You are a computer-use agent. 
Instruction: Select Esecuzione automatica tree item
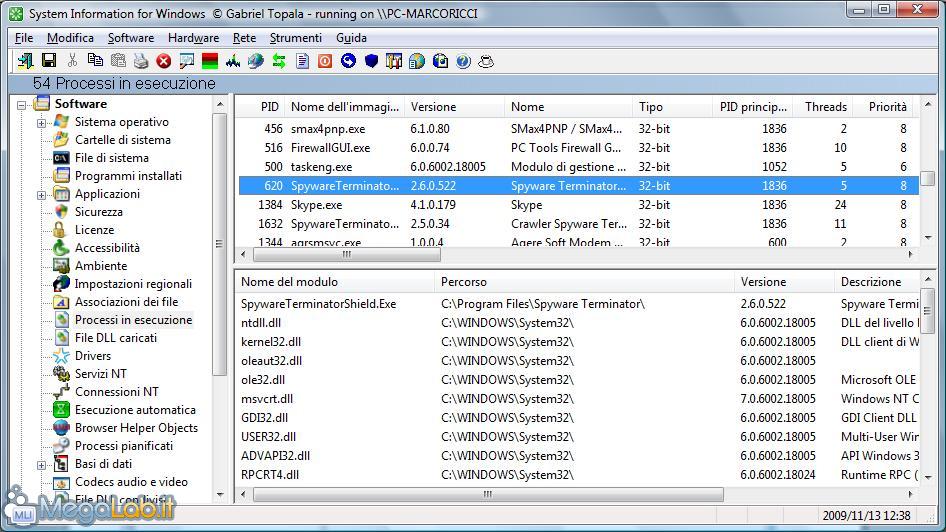coord(135,410)
